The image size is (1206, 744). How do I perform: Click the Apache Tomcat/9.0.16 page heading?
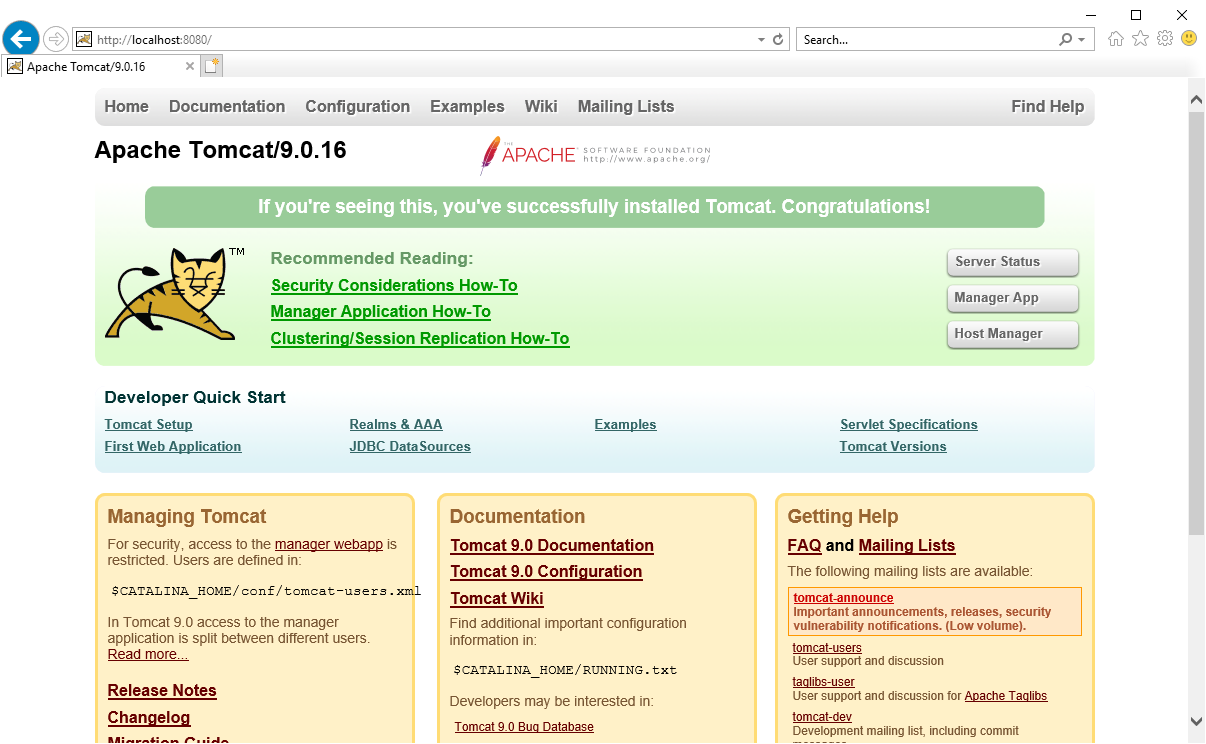(x=220, y=150)
